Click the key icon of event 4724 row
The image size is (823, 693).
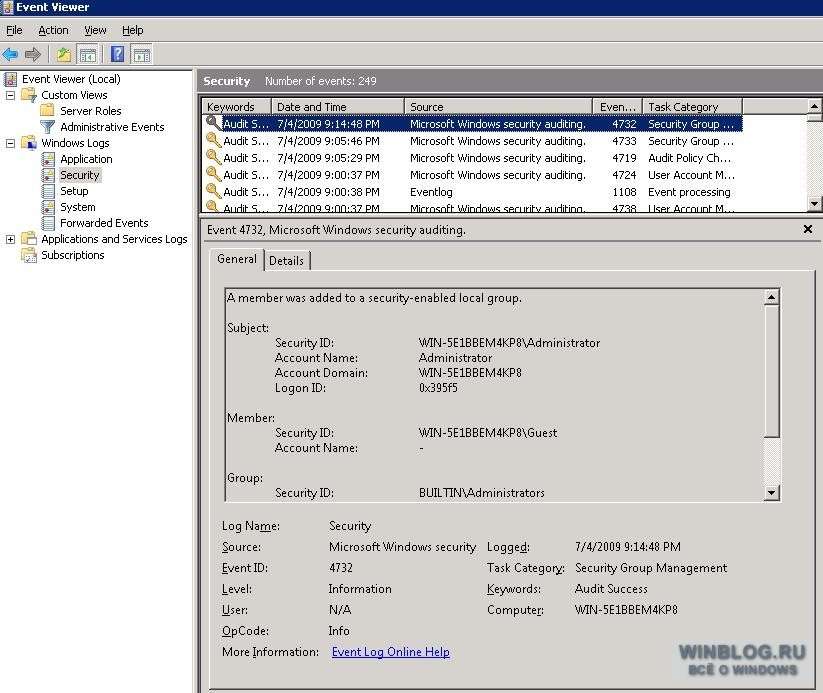click(213, 174)
